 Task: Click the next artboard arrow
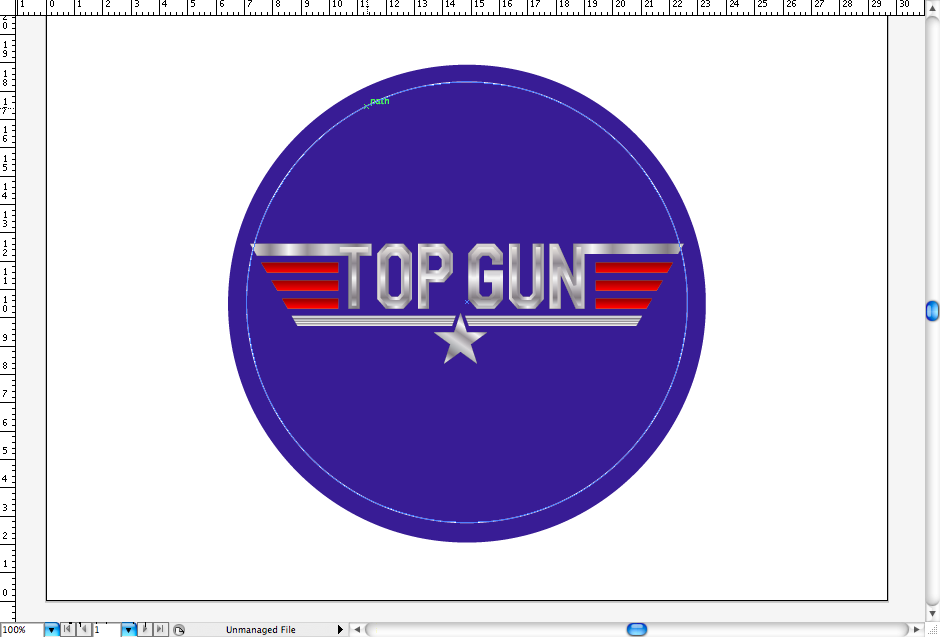click(146, 629)
